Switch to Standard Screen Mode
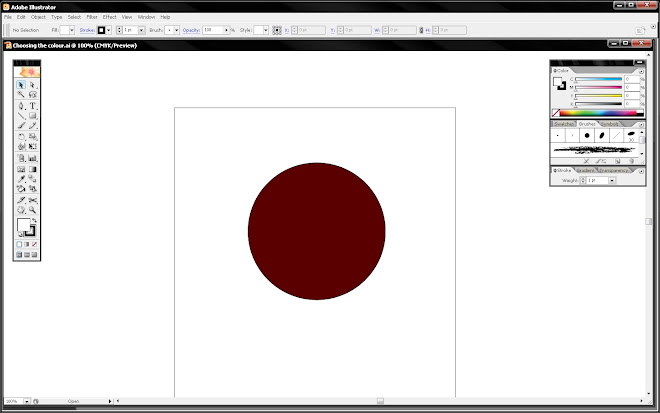 [x=19, y=255]
